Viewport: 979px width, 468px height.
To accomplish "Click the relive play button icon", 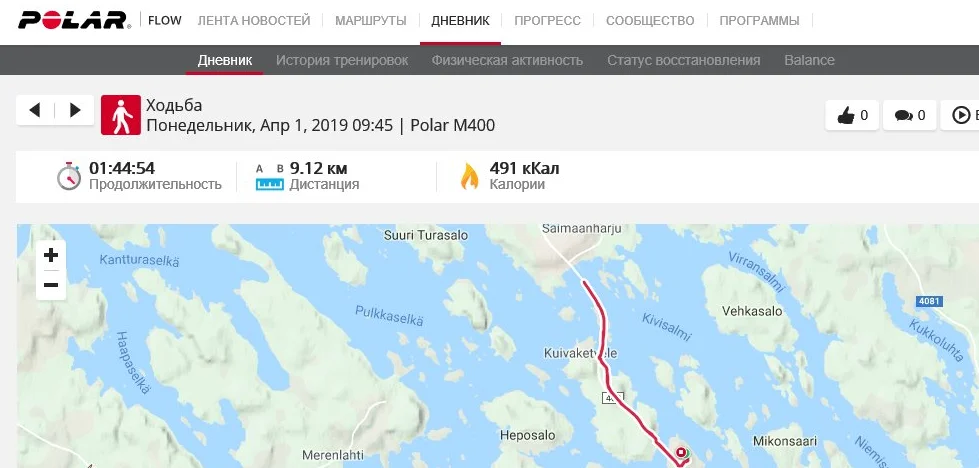I will click(x=960, y=115).
